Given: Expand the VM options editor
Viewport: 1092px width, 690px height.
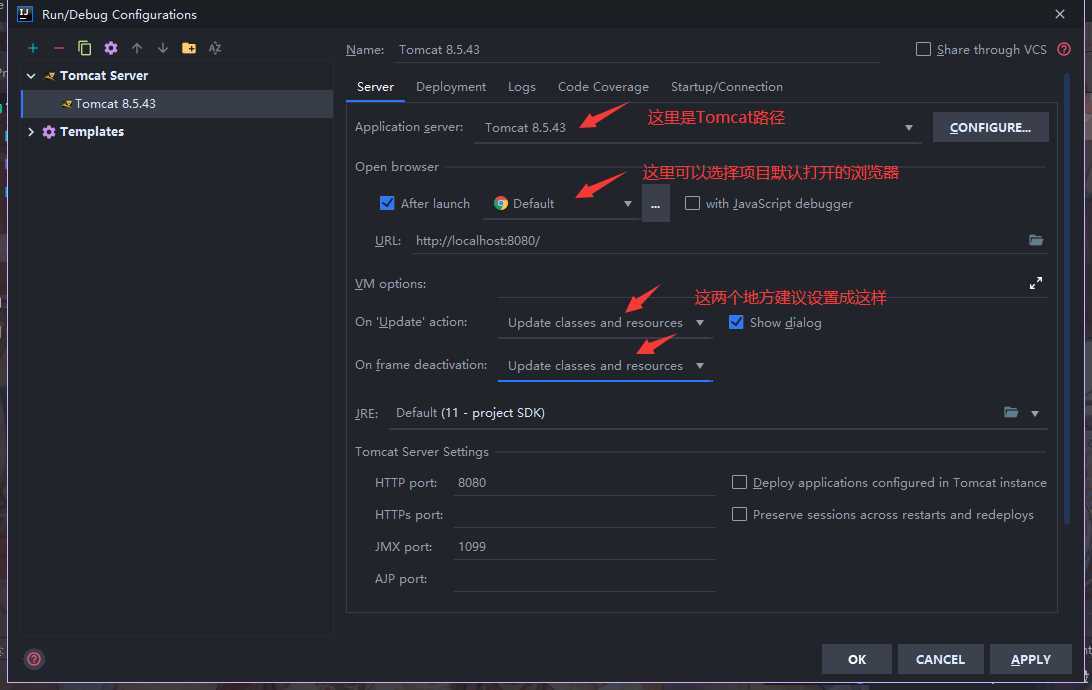Looking at the screenshot, I should point(1036,283).
